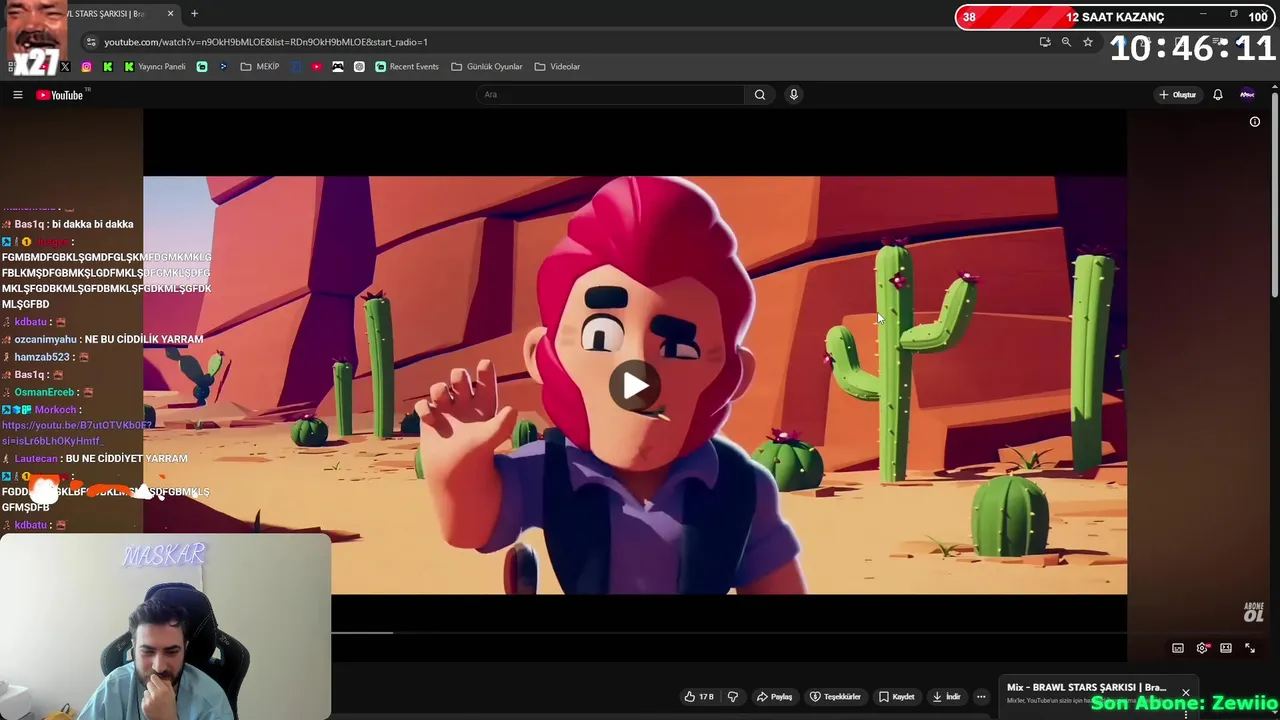Image resolution: width=1280 pixels, height=720 pixels.
Task: Toggle theater mode in player
Action: pyautogui.click(x=1226, y=648)
